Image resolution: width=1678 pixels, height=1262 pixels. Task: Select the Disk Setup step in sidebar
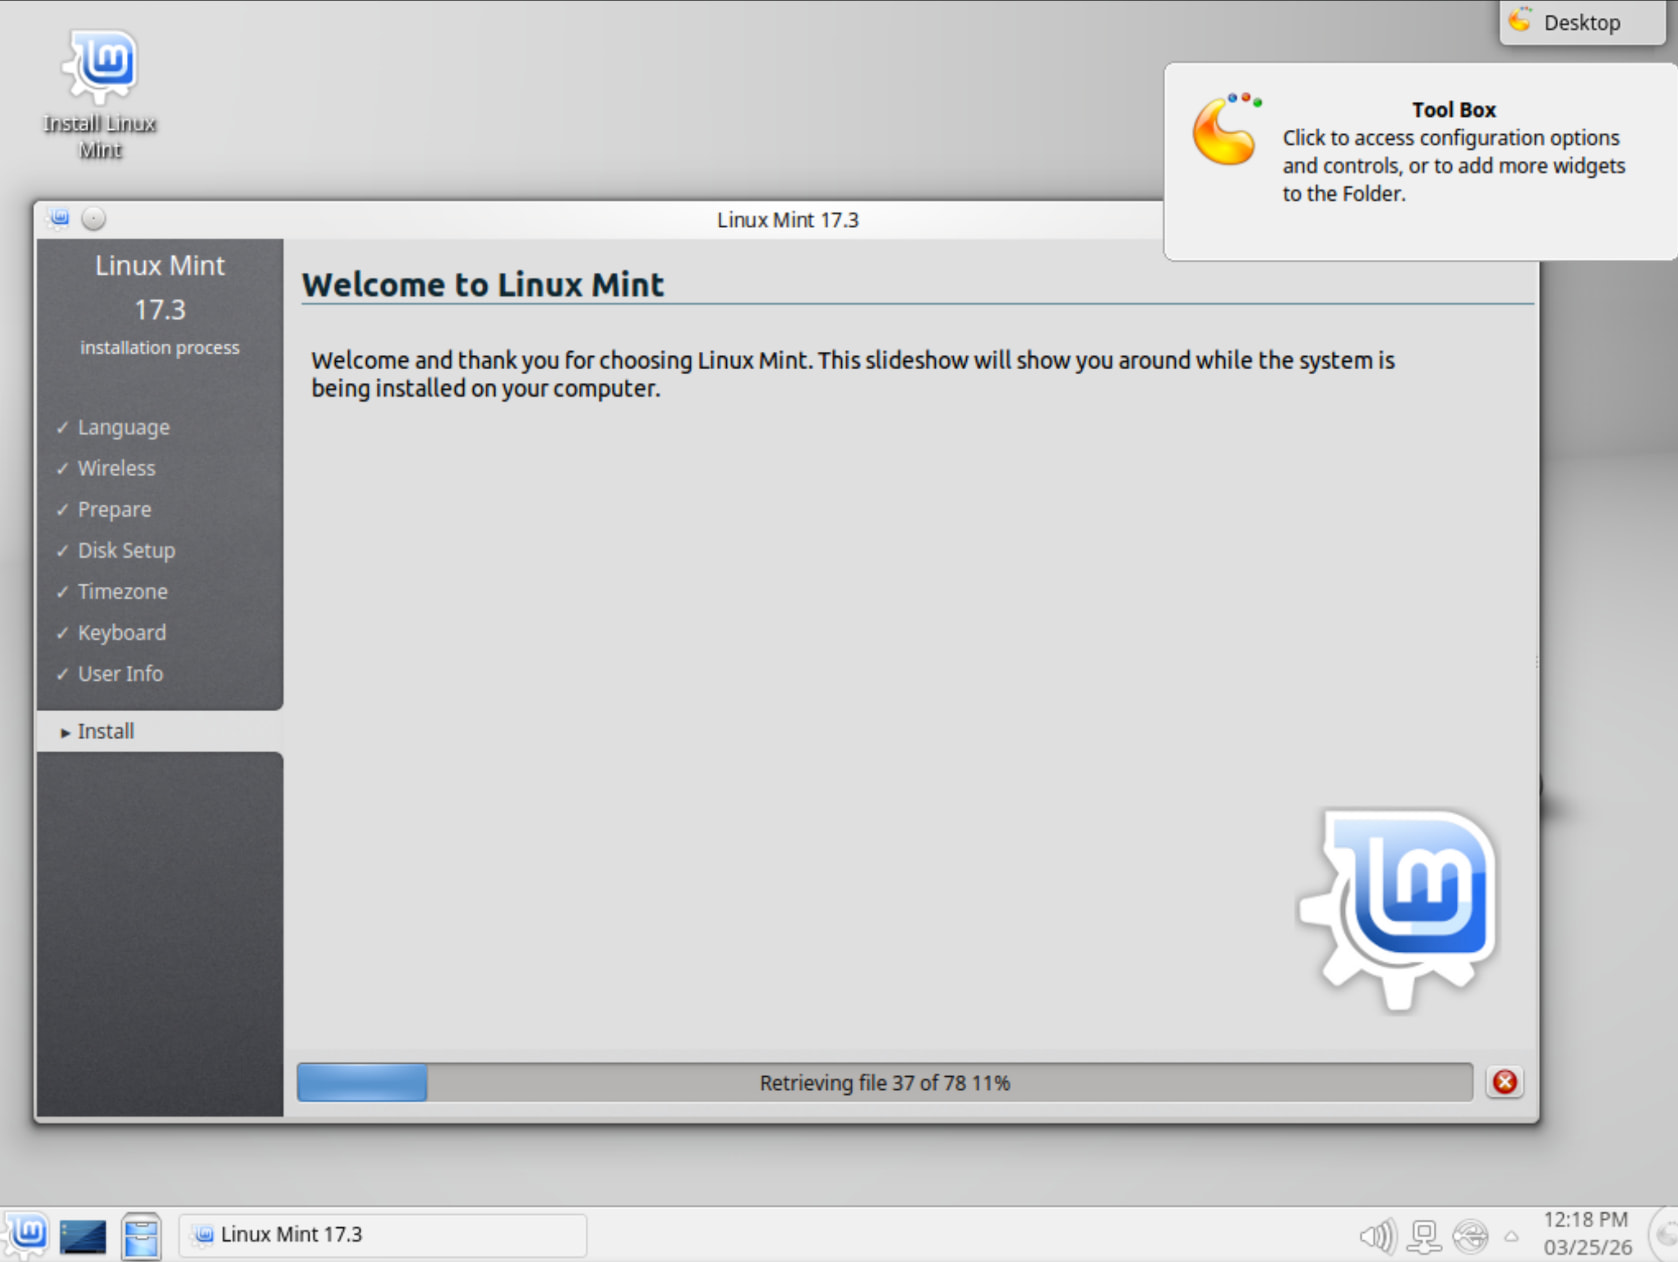[x=126, y=550]
